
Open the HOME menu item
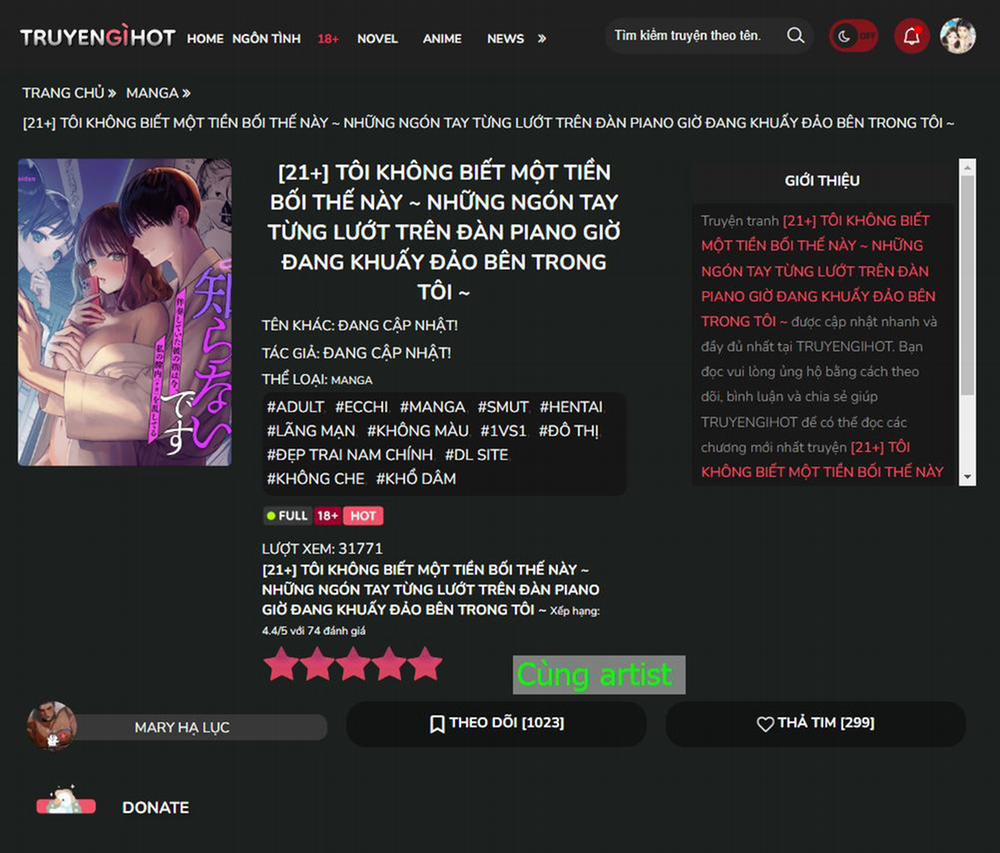[205, 39]
